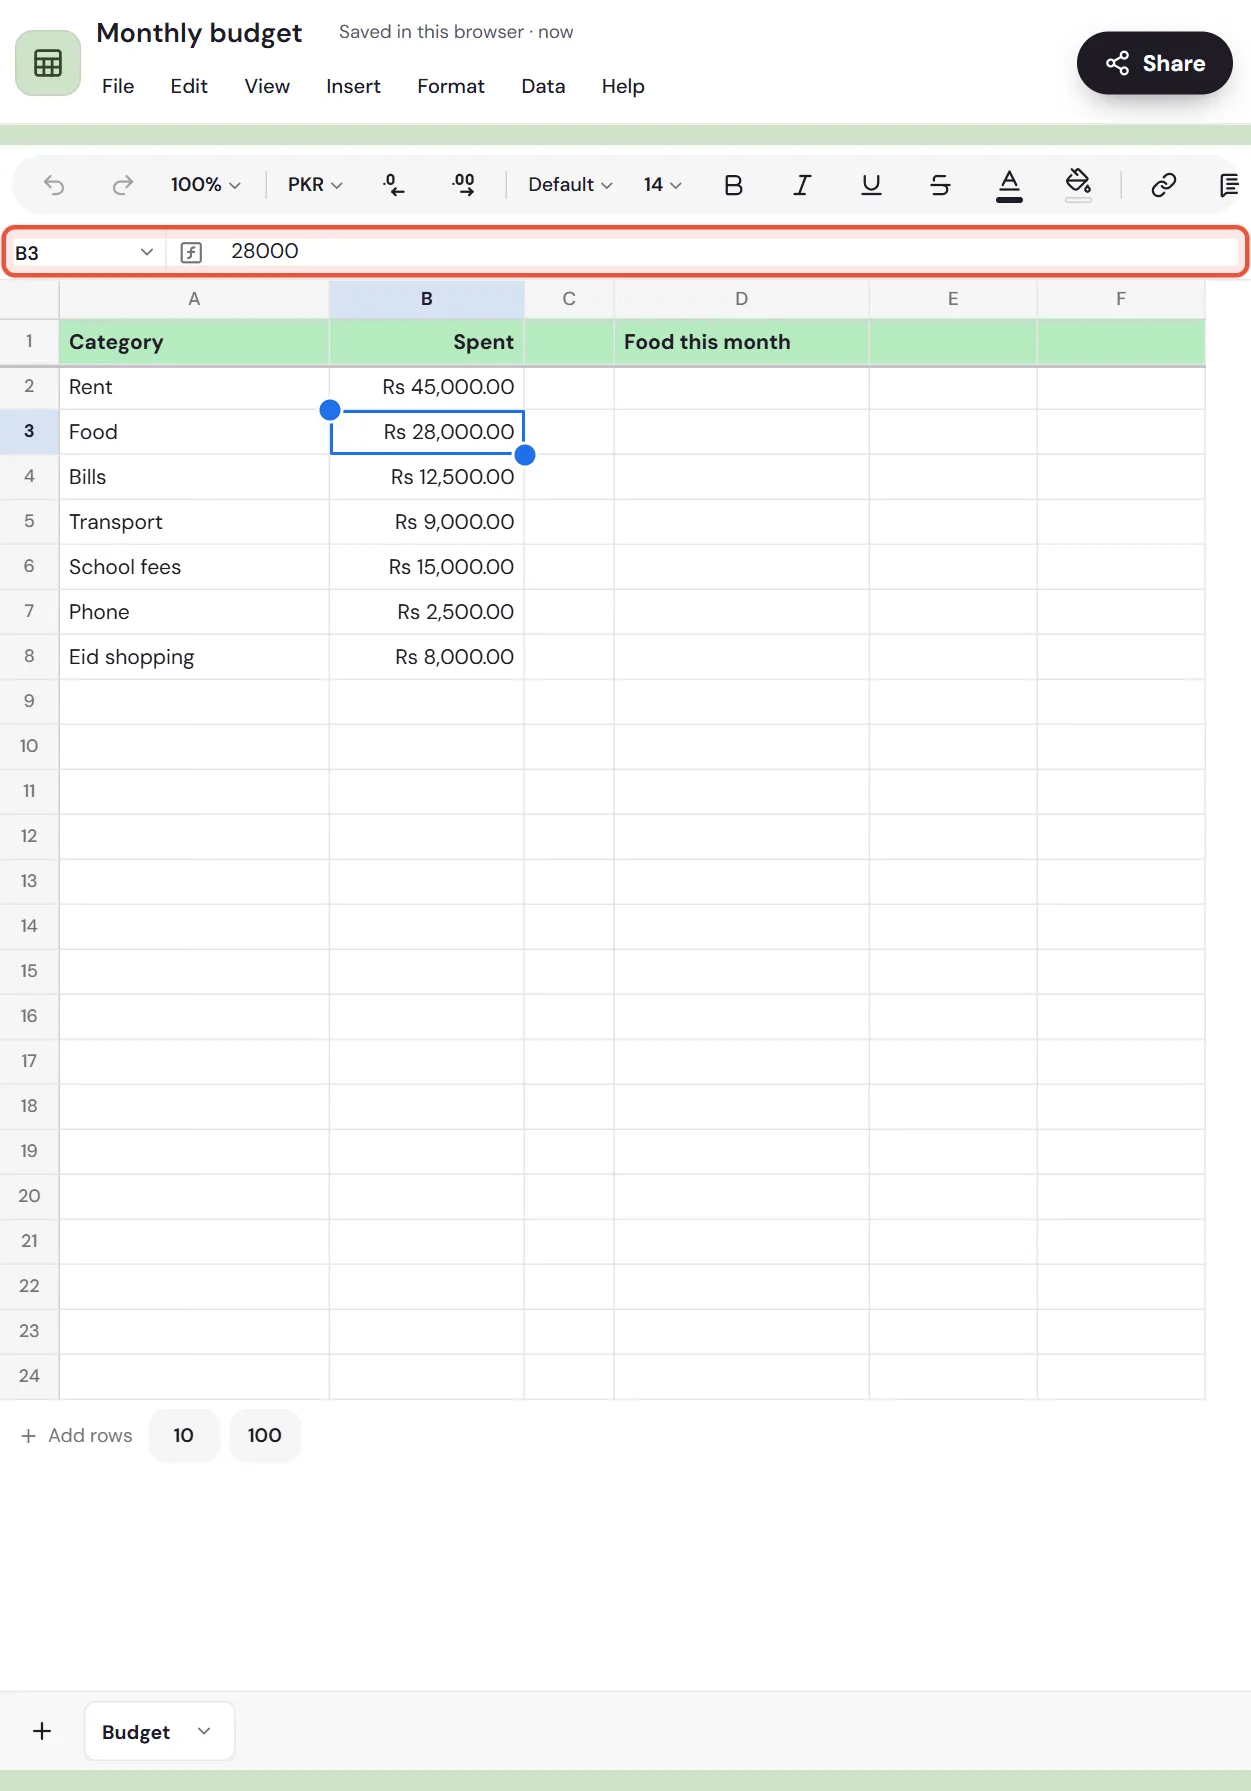Select the Bills cell
The height and width of the screenshot is (1791, 1251).
pos(194,477)
